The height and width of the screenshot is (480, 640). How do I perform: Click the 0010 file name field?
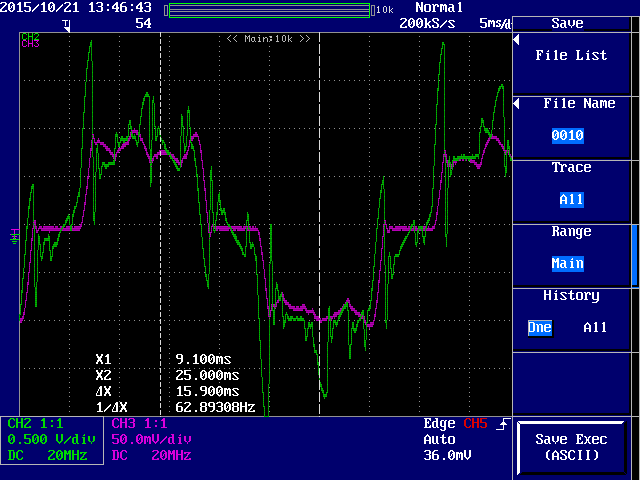coord(567,136)
